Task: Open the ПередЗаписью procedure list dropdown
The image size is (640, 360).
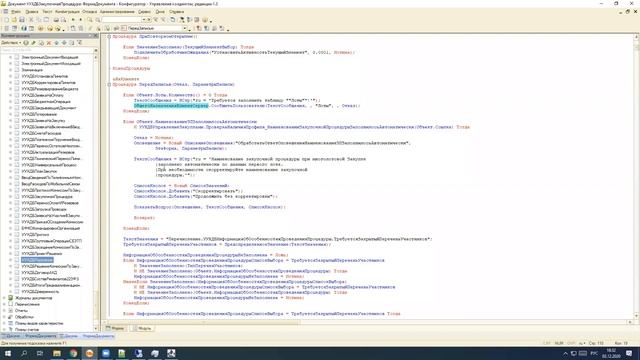Action: click(185, 29)
